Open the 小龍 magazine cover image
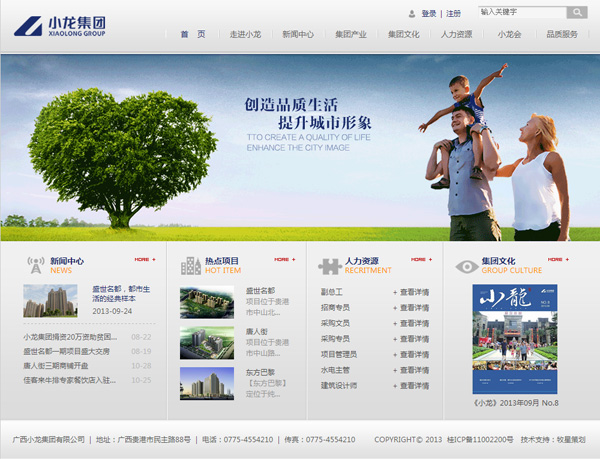This screenshot has height=459, width=600. (x=515, y=339)
